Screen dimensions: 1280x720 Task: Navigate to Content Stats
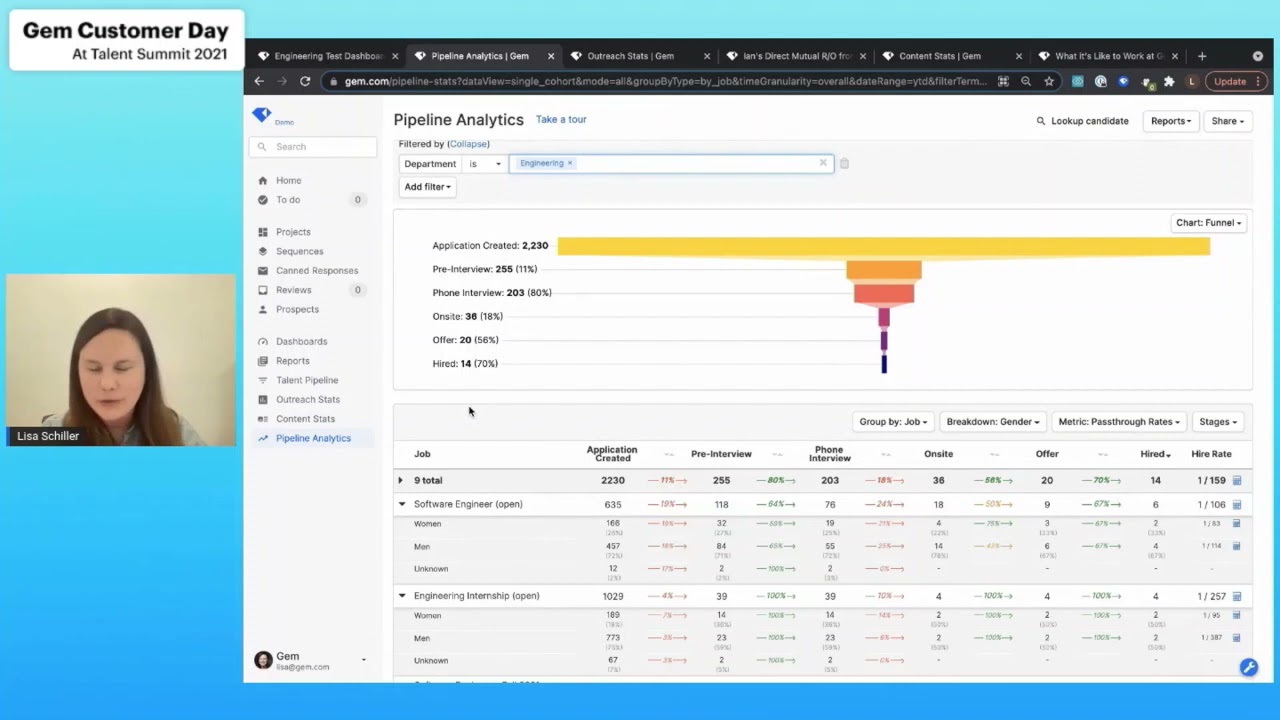pyautogui.click(x=305, y=419)
